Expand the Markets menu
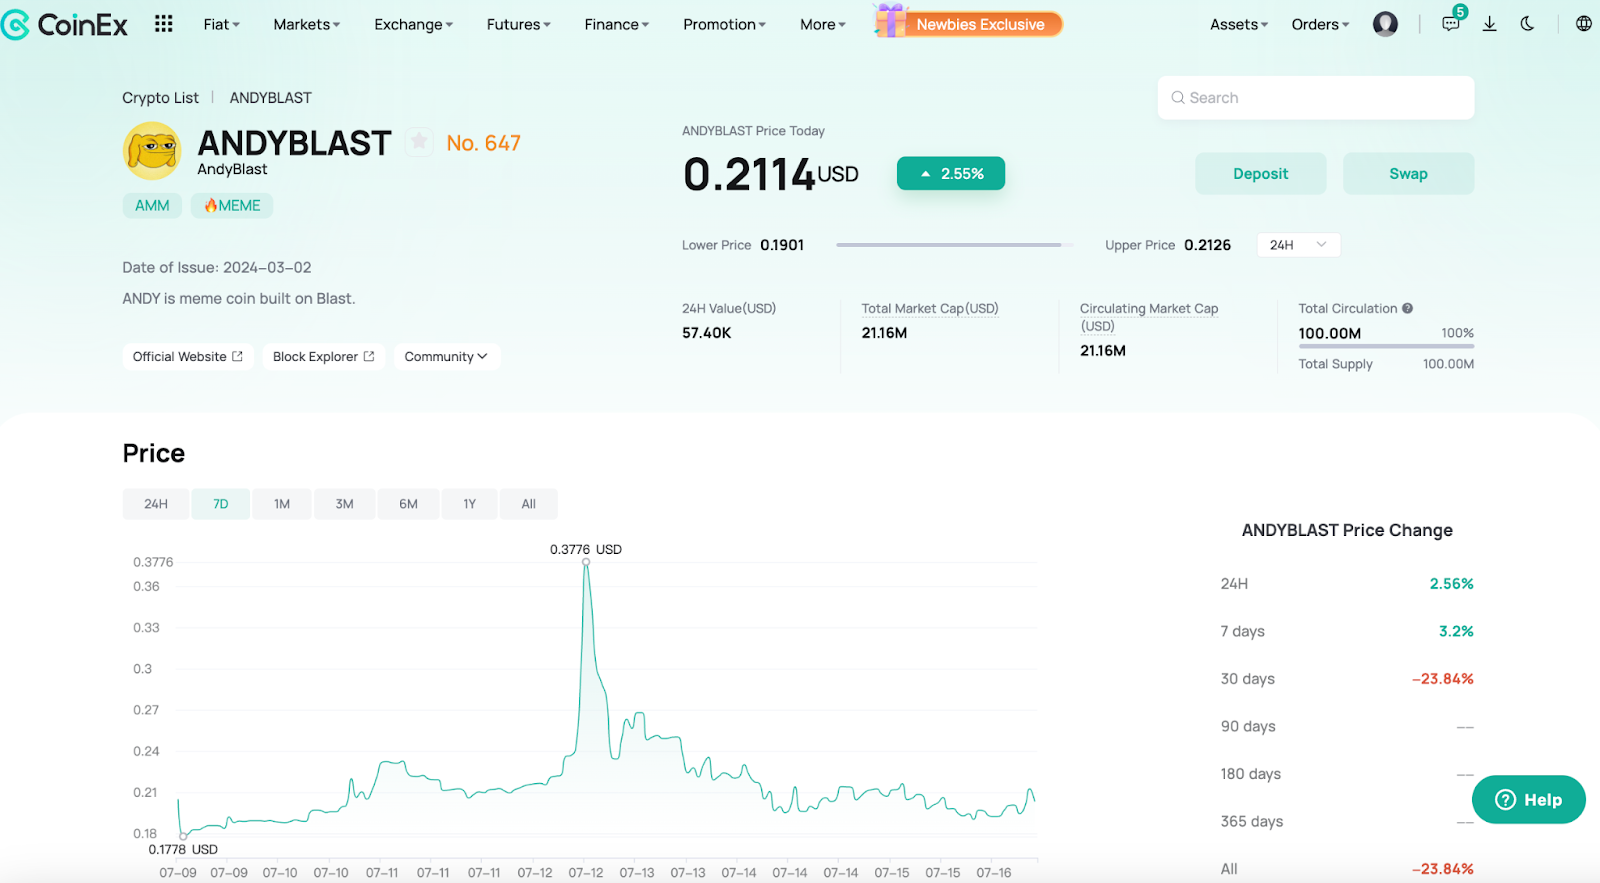 click(x=306, y=24)
